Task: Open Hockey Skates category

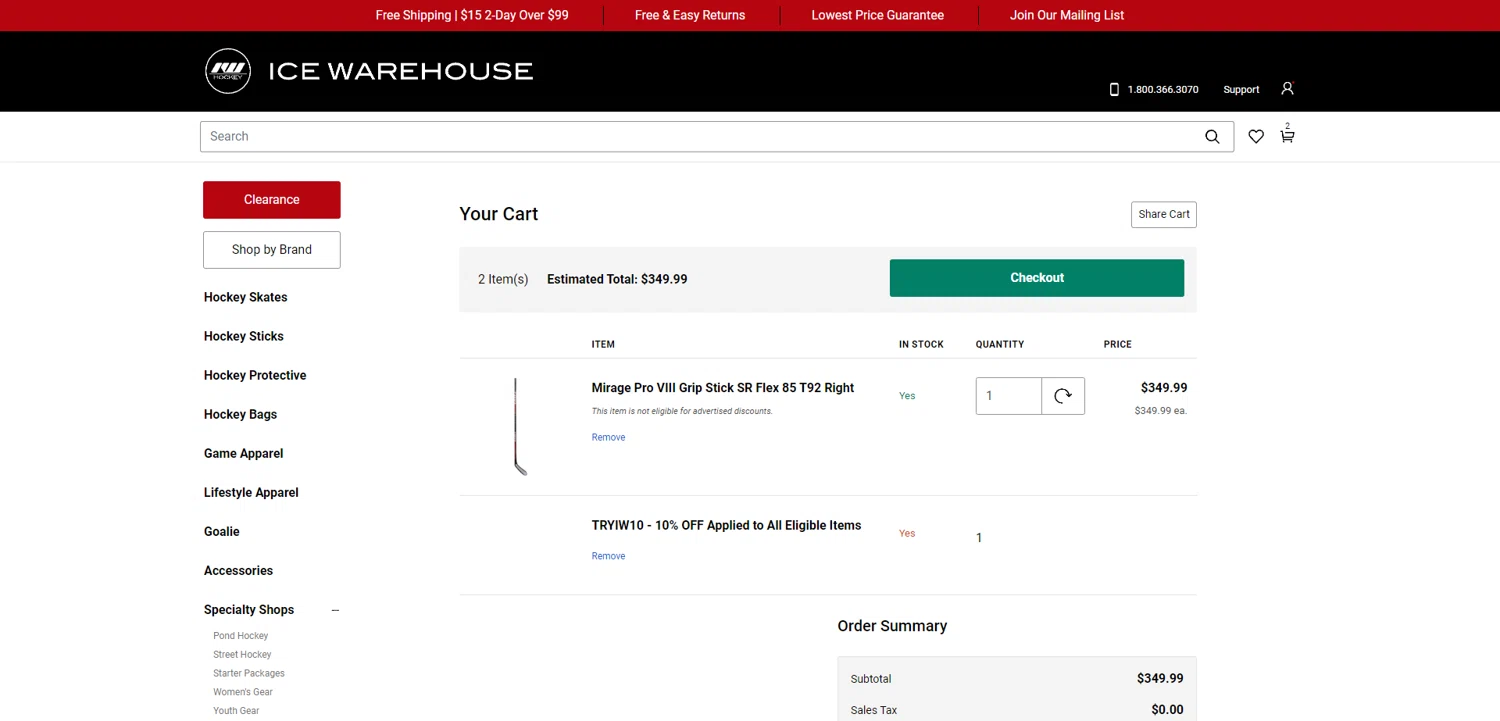Action: (x=246, y=297)
